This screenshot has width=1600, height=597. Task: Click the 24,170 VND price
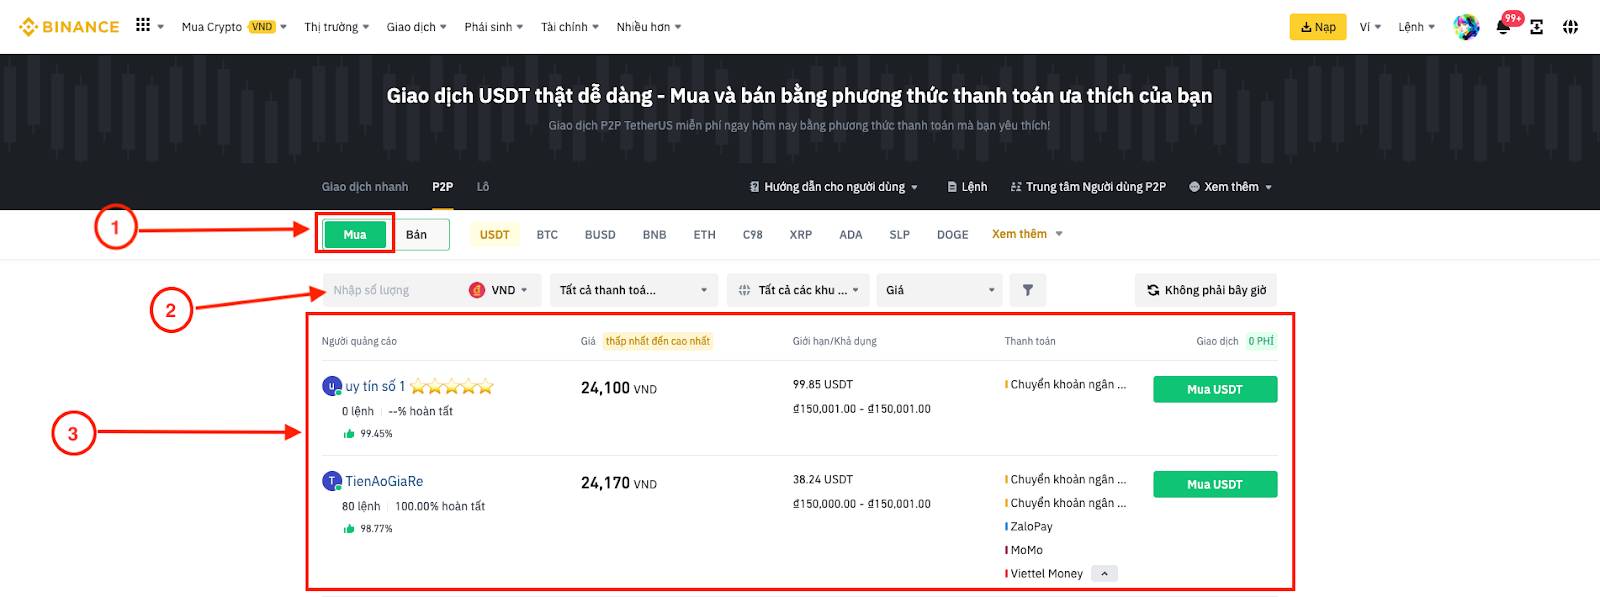pos(619,483)
